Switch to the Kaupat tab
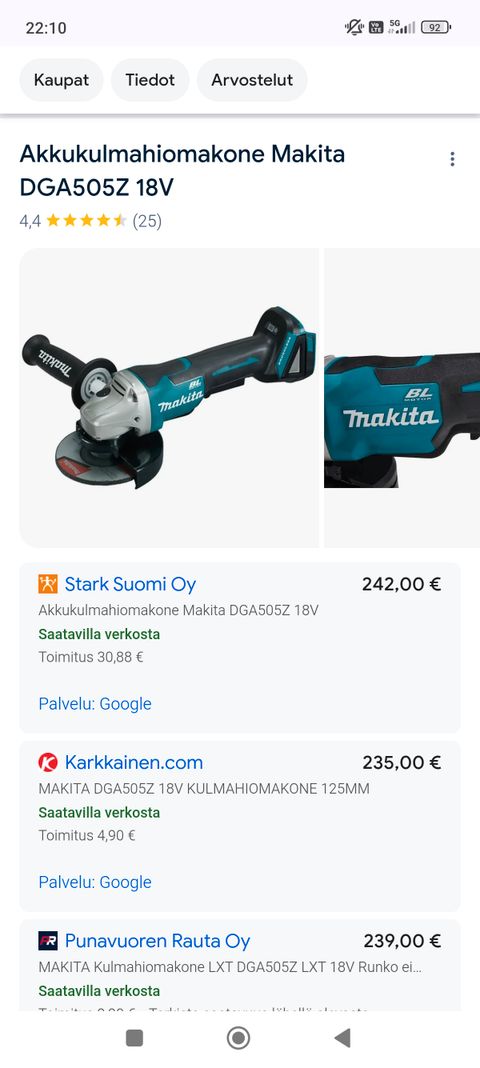 click(61, 80)
